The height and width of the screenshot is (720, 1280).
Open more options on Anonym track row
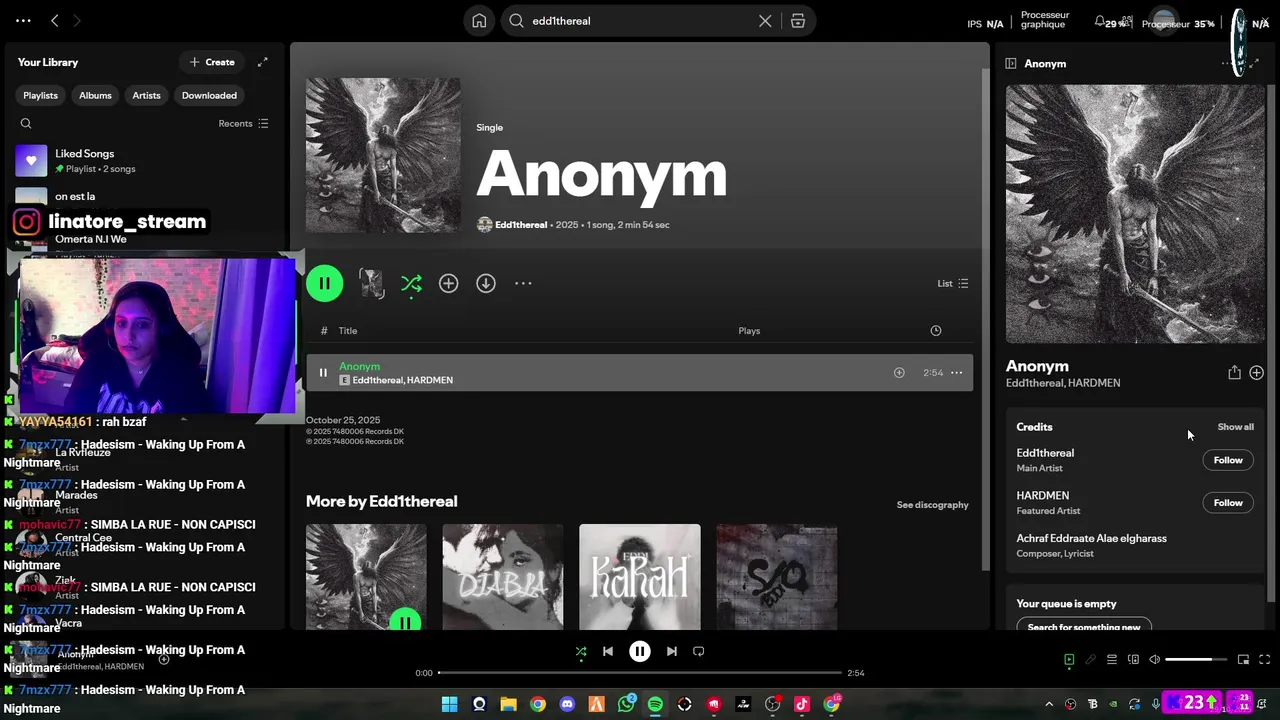click(x=956, y=373)
